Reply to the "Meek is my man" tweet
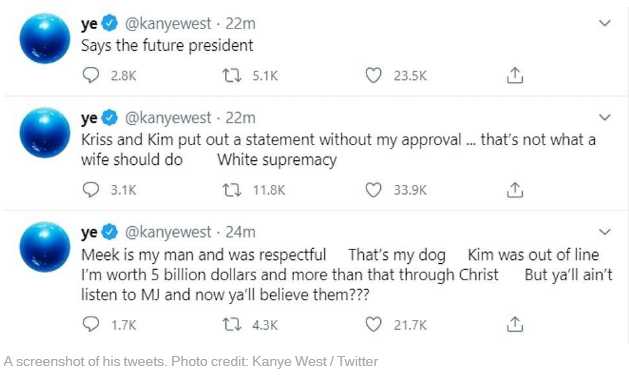This screenshot has height=380, width=629. click(91, 324)
